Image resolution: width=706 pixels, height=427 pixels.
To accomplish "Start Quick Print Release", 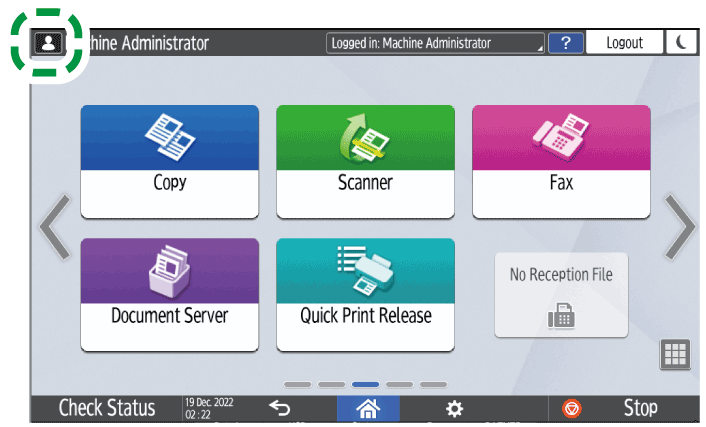I will (x=365, y=294).
